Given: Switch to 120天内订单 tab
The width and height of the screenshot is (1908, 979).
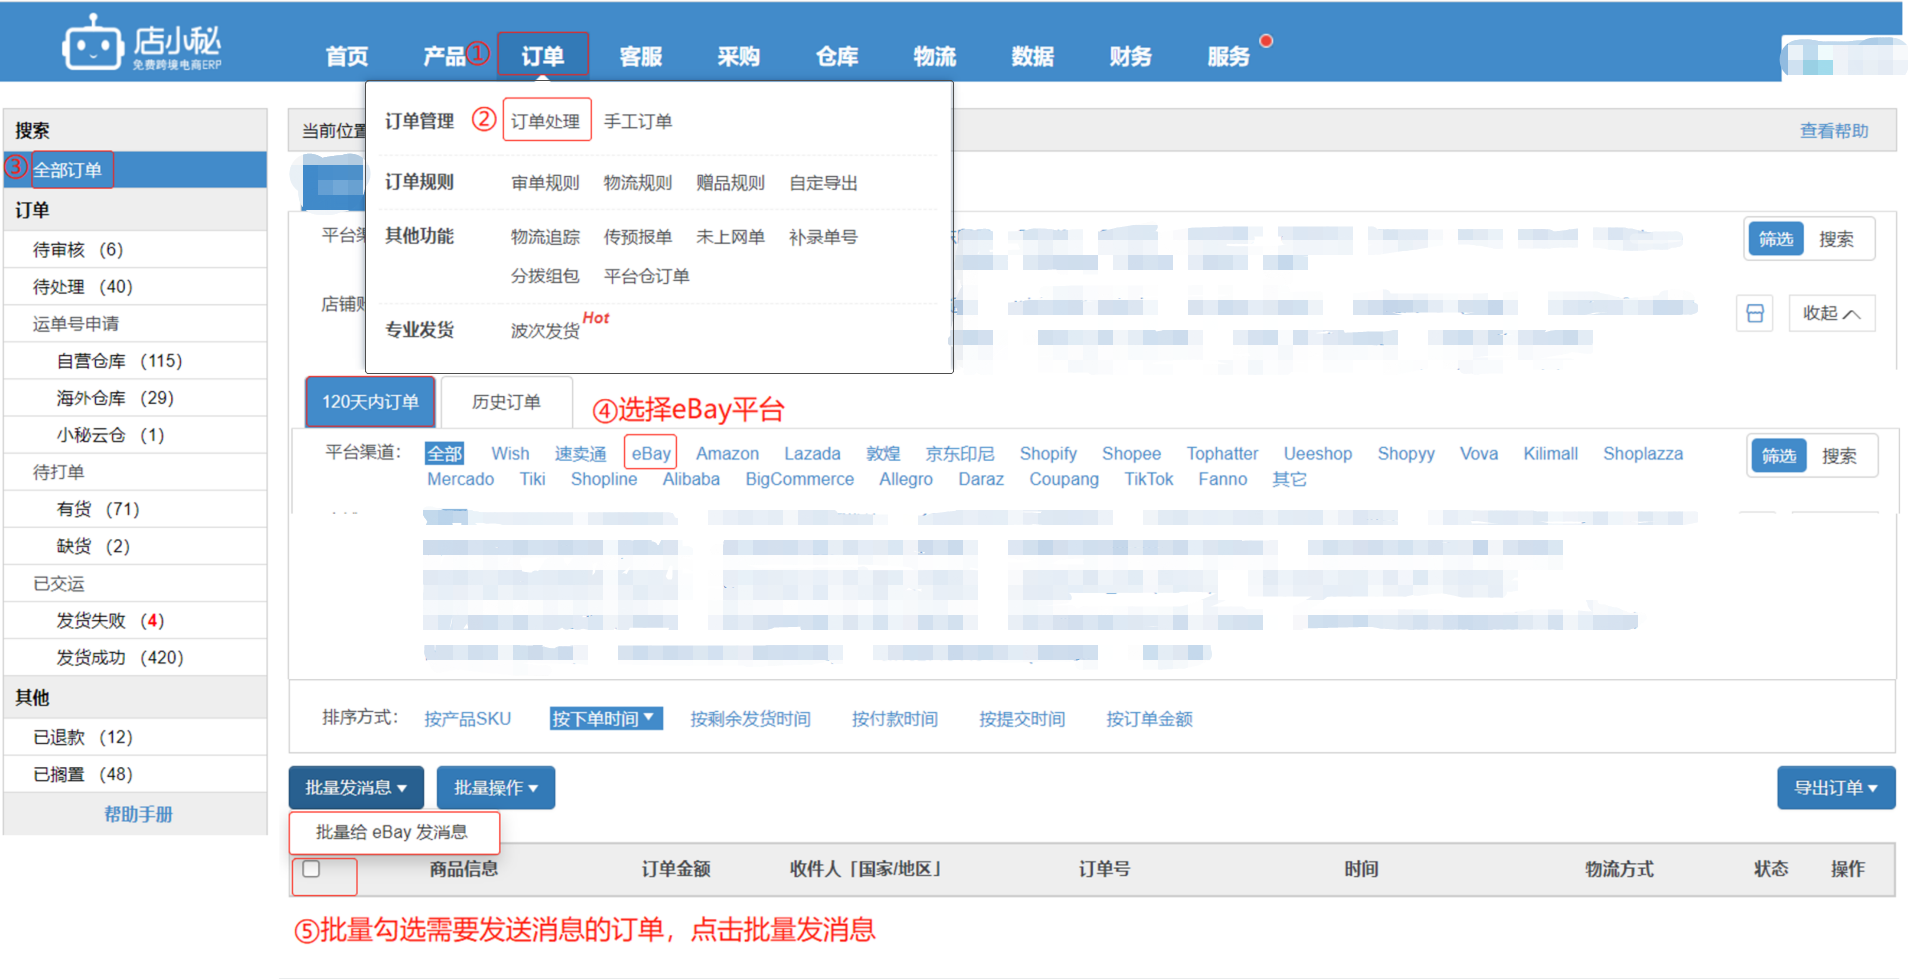Looking at the screenshot, I should pos(370,401).
